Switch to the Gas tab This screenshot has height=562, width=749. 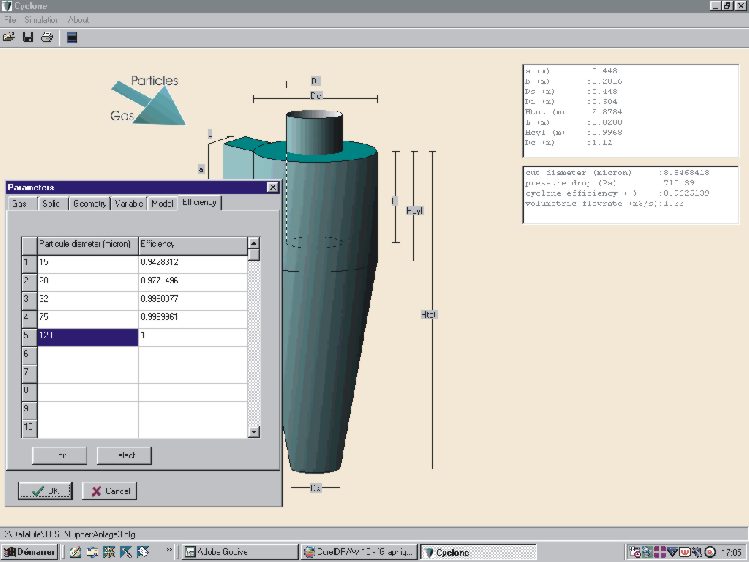click(x=18, y=204)
